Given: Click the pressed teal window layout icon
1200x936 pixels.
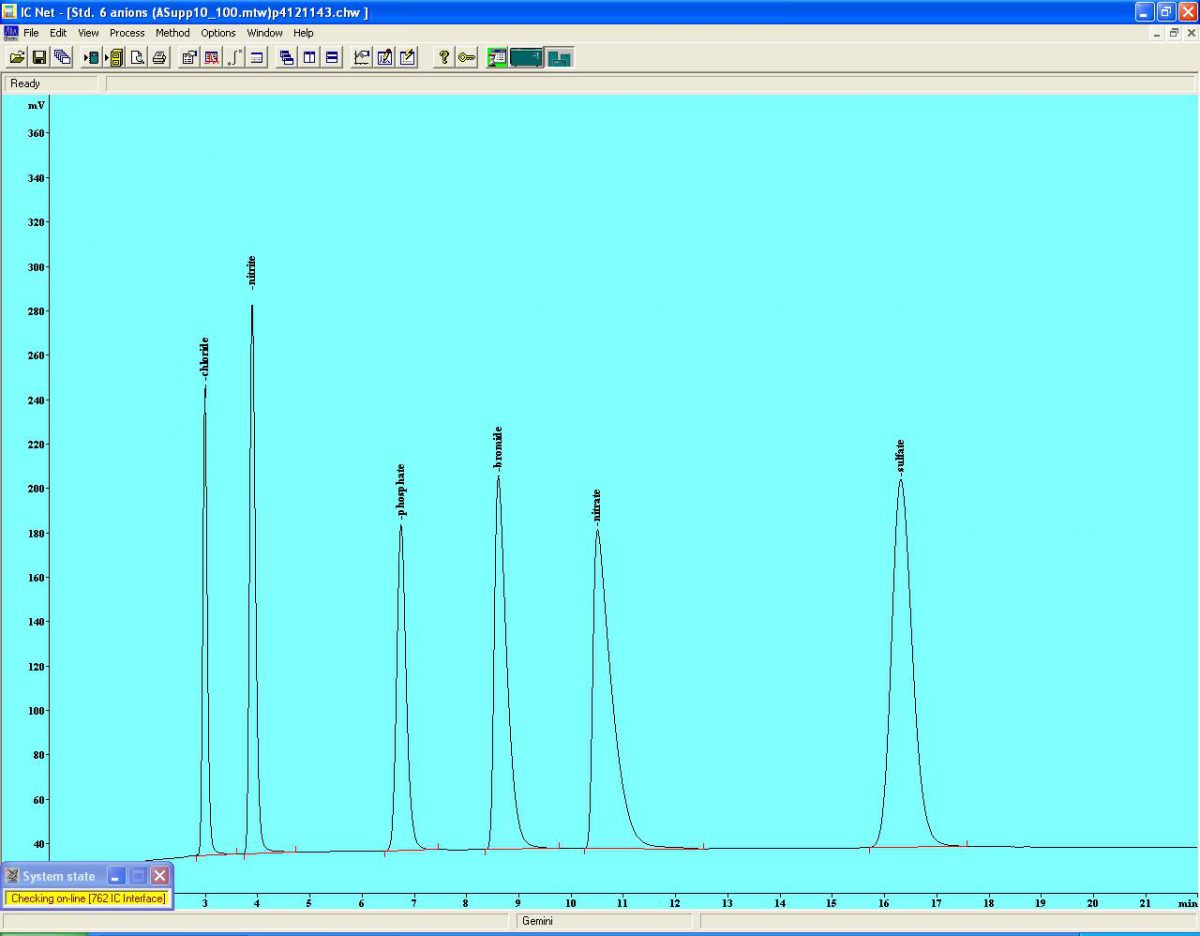Looking at the screenshot, I should (560, 57).
